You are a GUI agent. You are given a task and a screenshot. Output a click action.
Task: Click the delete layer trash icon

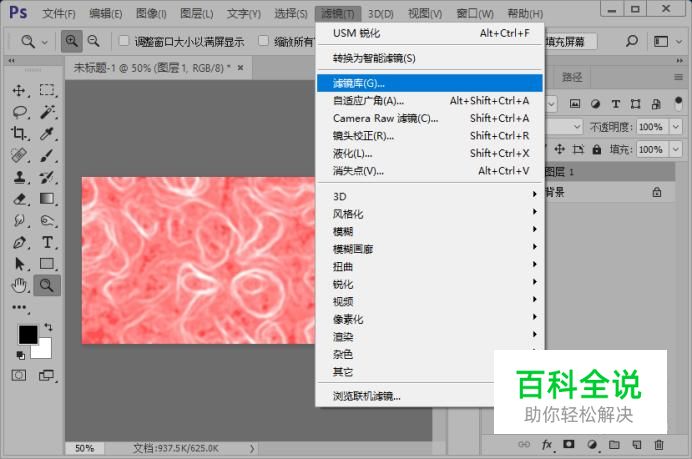[658, 444]
